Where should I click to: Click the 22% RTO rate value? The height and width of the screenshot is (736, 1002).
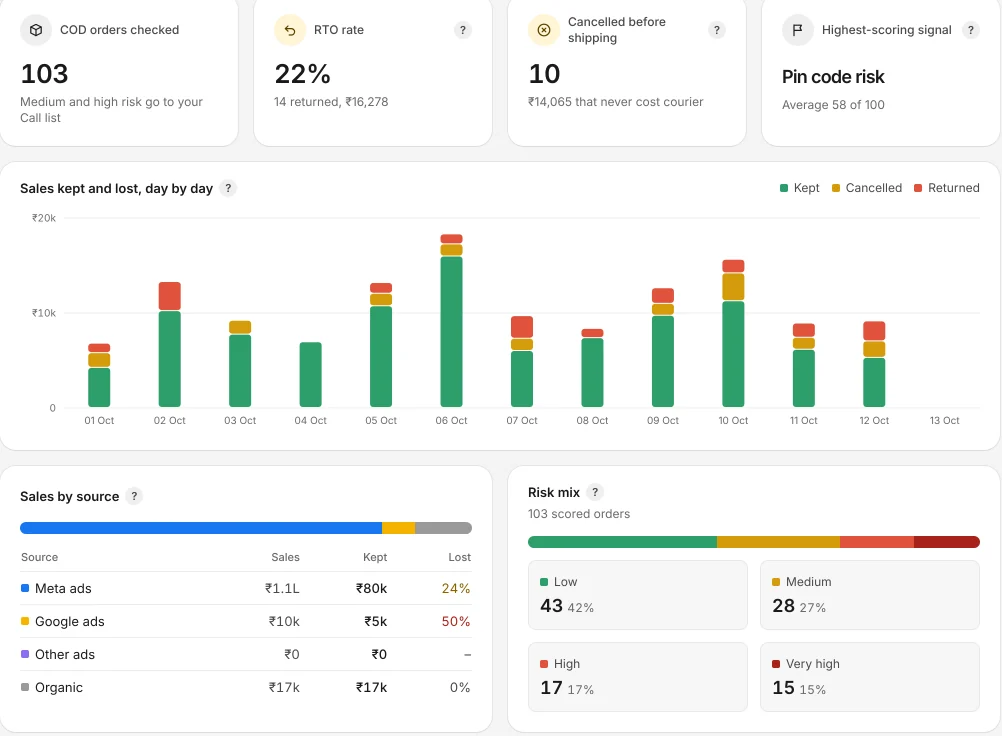click(302, 74)
